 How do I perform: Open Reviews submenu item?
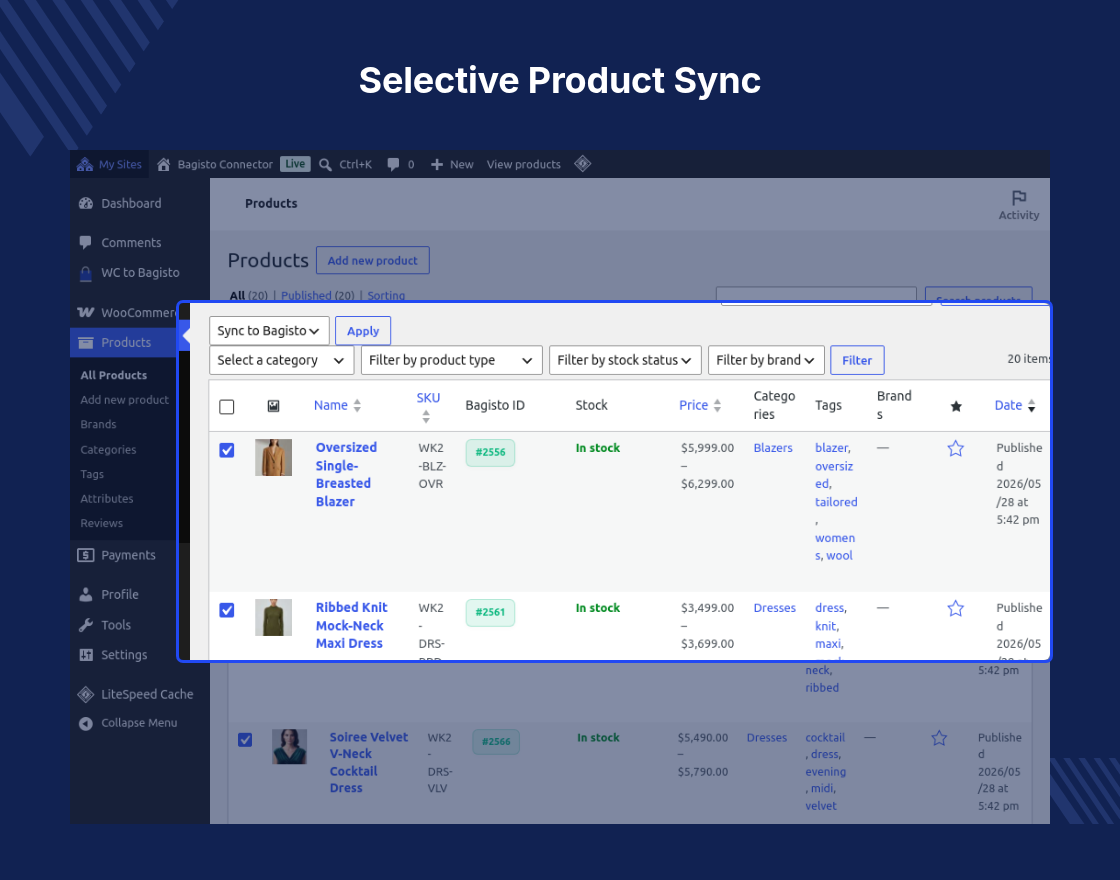pos(101,523)
